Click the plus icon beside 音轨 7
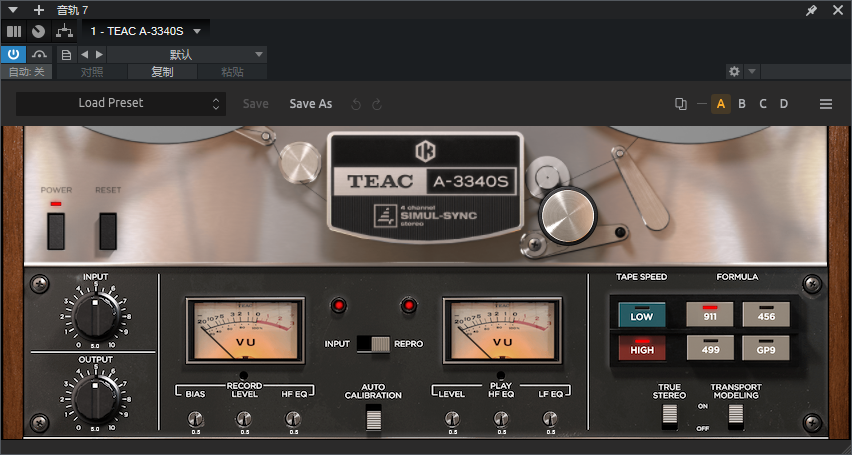The width and height of the screenshot is (852, 455). pos(39,10)
